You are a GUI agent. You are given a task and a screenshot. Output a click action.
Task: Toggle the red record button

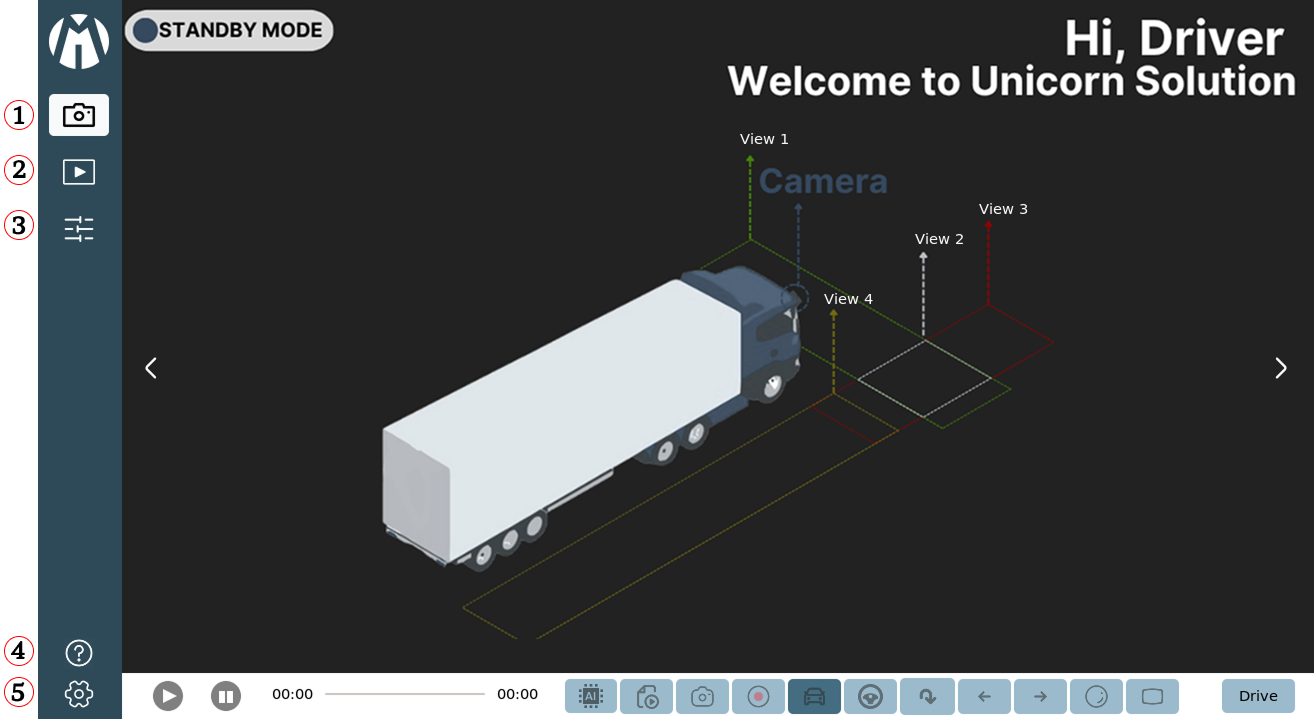pos(758,696)
